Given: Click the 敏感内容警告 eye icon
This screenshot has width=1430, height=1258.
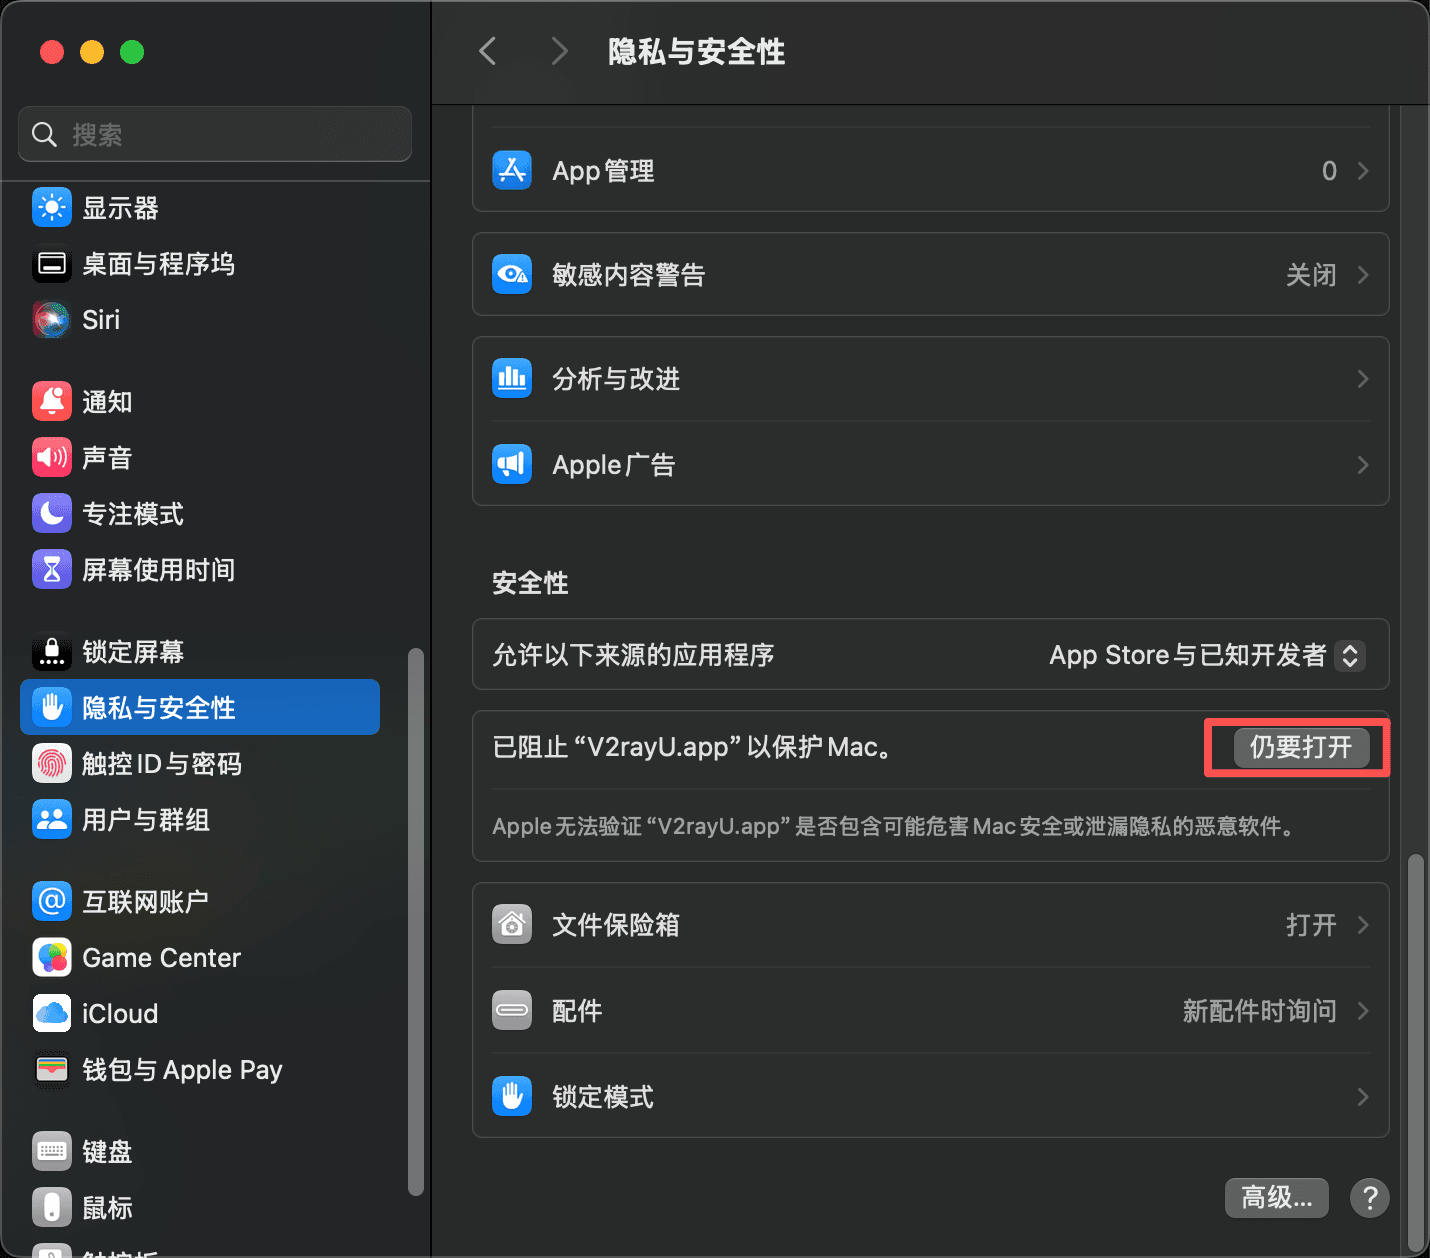Looking at the screenshot, I should [x=512, y=275].
